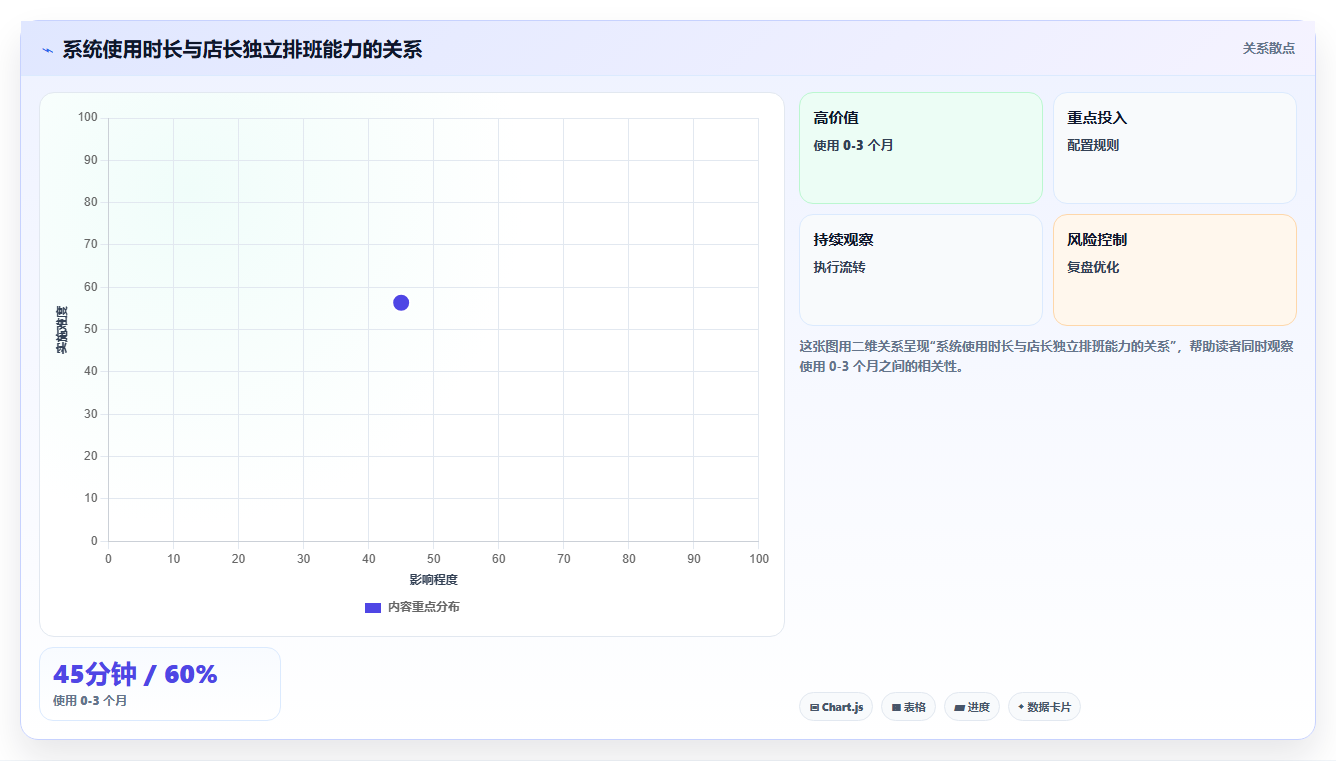Click the 数据卡片 sparkle icon
The width and height of the screenshot is (1336, 761).
click(x=1021, y=707)
